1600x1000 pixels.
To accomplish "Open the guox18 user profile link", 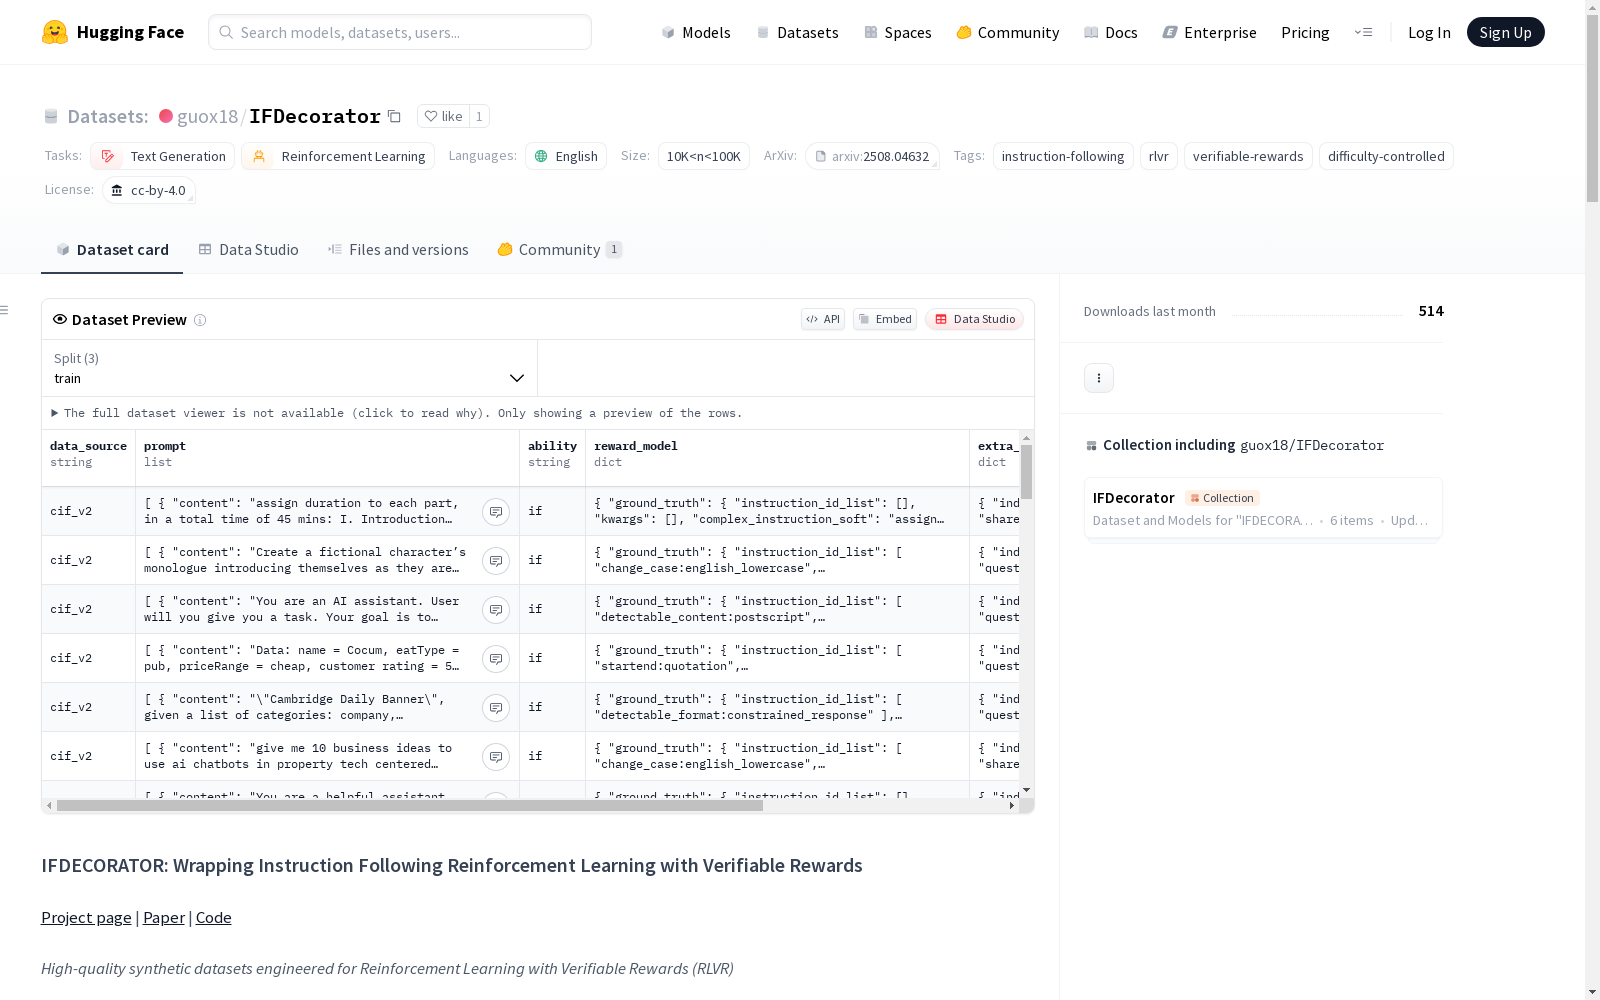I will pos(207,116).
